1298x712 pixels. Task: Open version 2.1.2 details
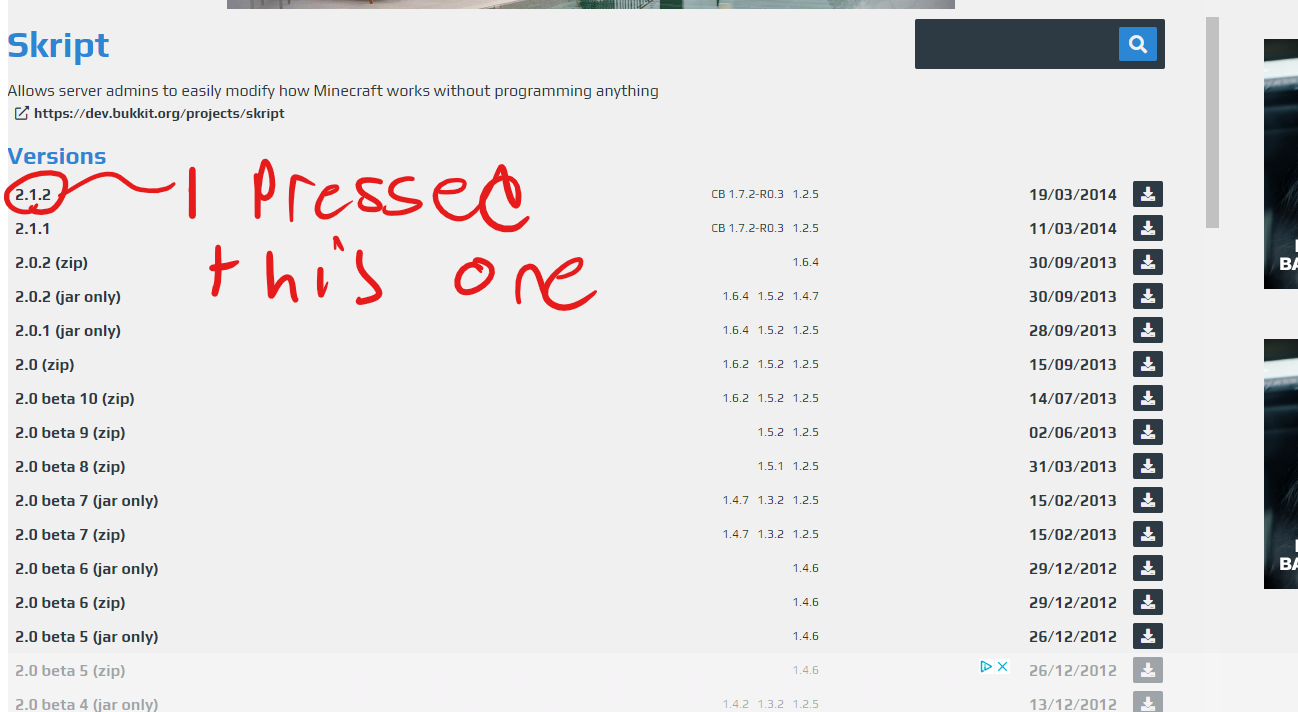(33, 194)
